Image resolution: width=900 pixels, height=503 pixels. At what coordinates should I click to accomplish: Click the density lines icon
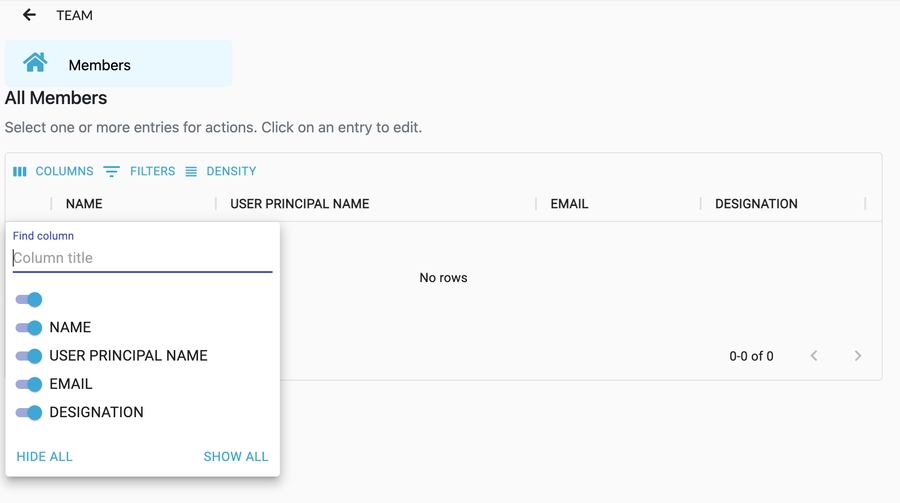tap(191, 172)
